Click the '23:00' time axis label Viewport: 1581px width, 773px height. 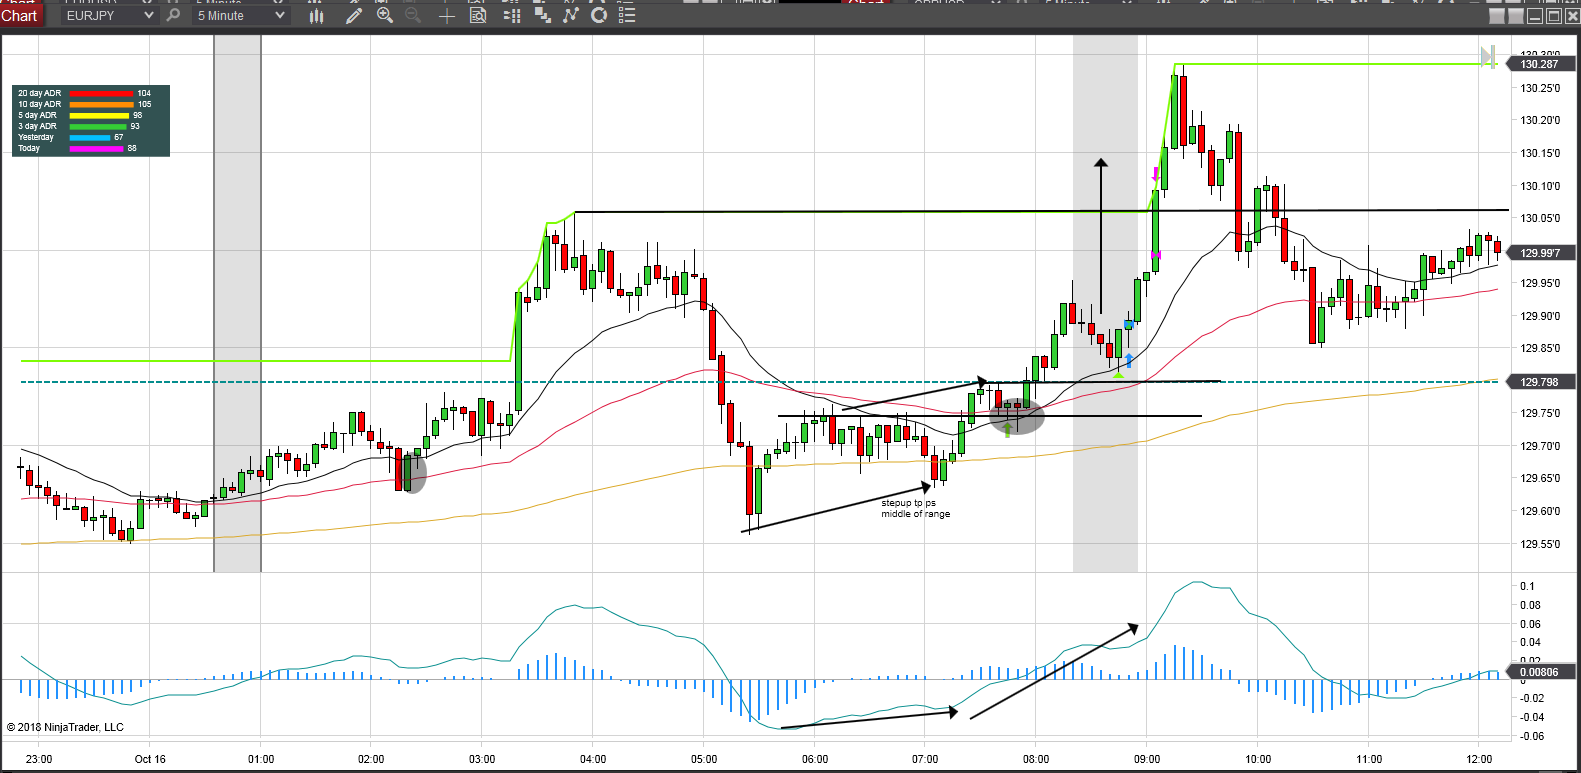click(x=39, y=759)
